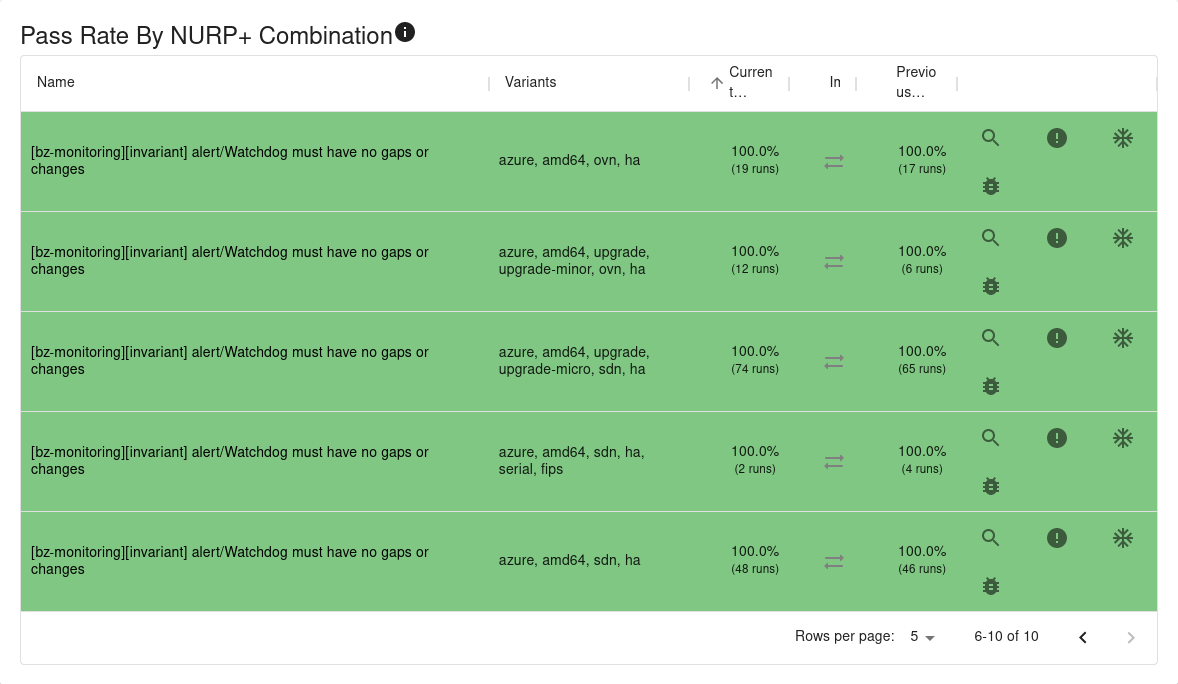1178x684 pixels.
Task: Click the info icon beside the table title
Action: tap(405, 33)
